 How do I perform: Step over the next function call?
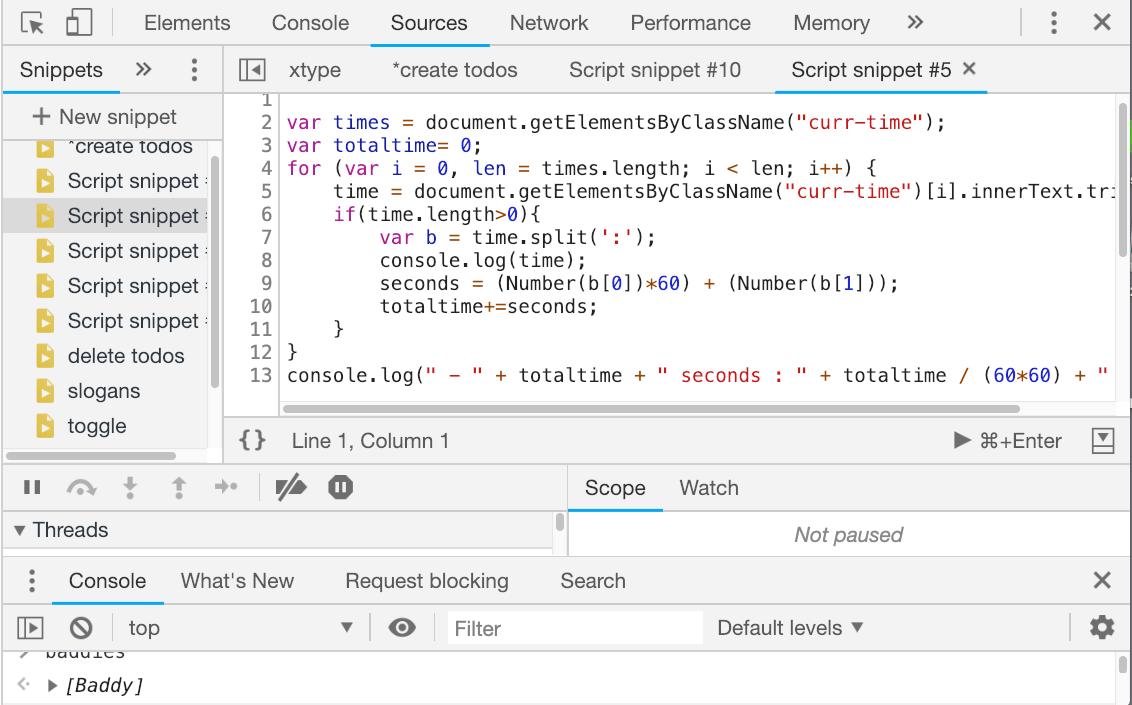(82, 487)
